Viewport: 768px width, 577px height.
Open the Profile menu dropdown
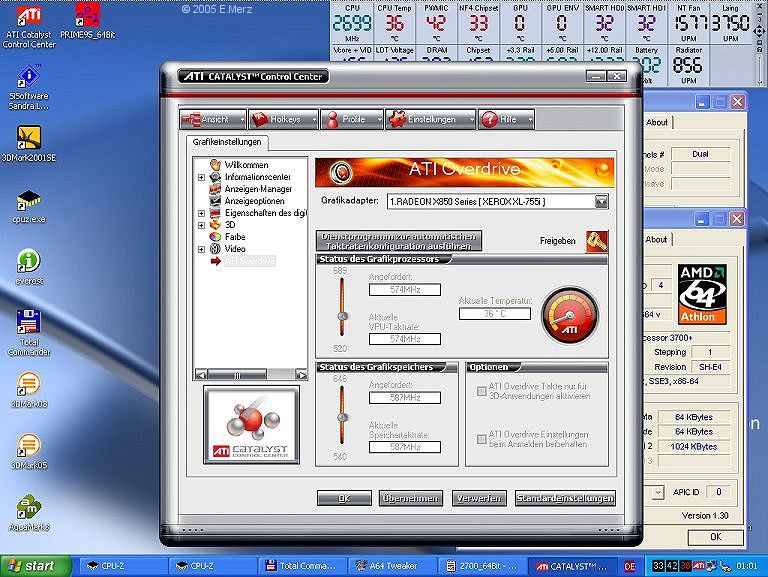(352, 119)
